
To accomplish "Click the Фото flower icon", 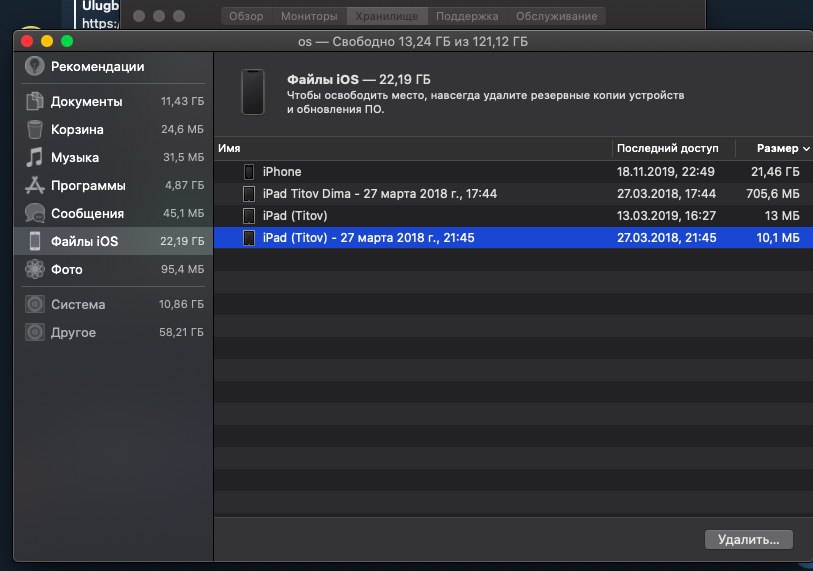I will point(35,269).
